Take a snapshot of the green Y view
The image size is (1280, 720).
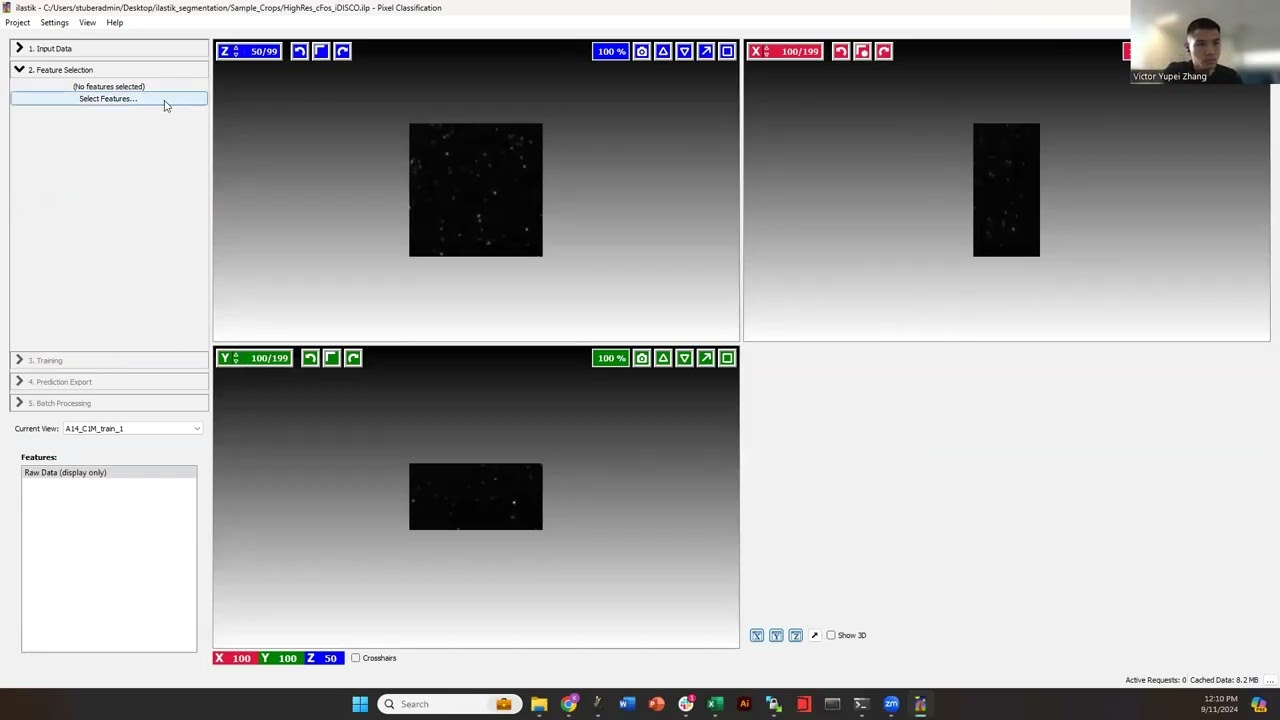[642, 358]
